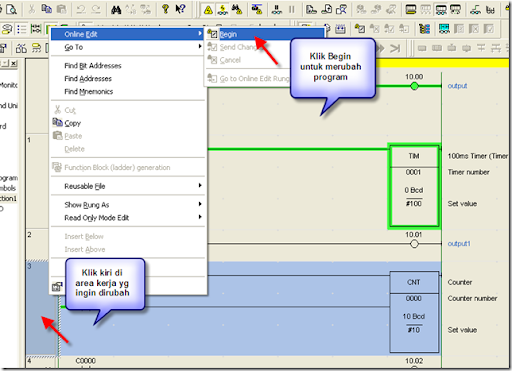Click the binoculars with warning triangle icon

[237, 10]
